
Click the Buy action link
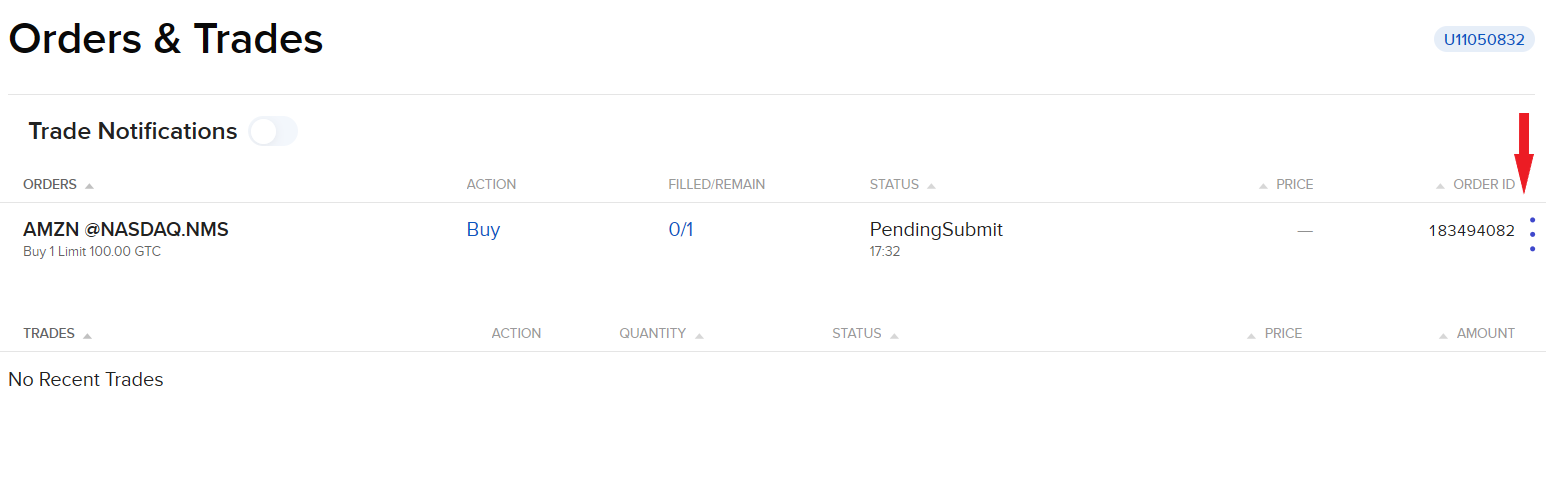click(x=483, y=230)
